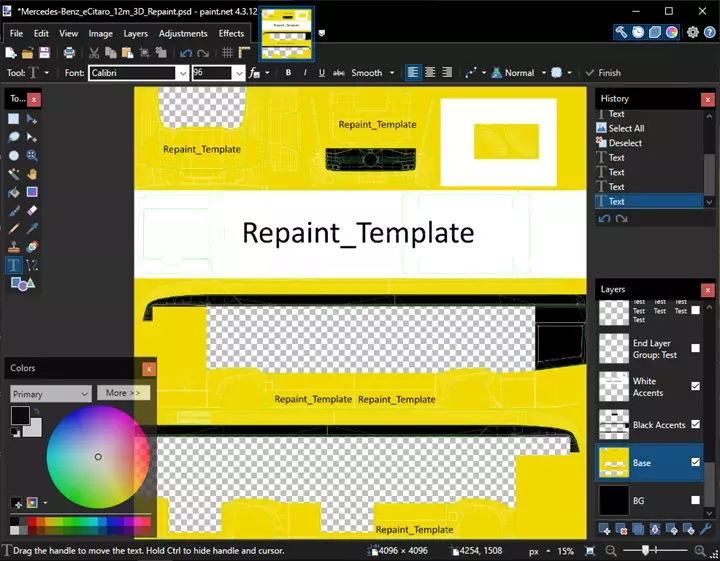Hide the White Accents layer
The image size is (720, 561).
[x=695, y=386]
